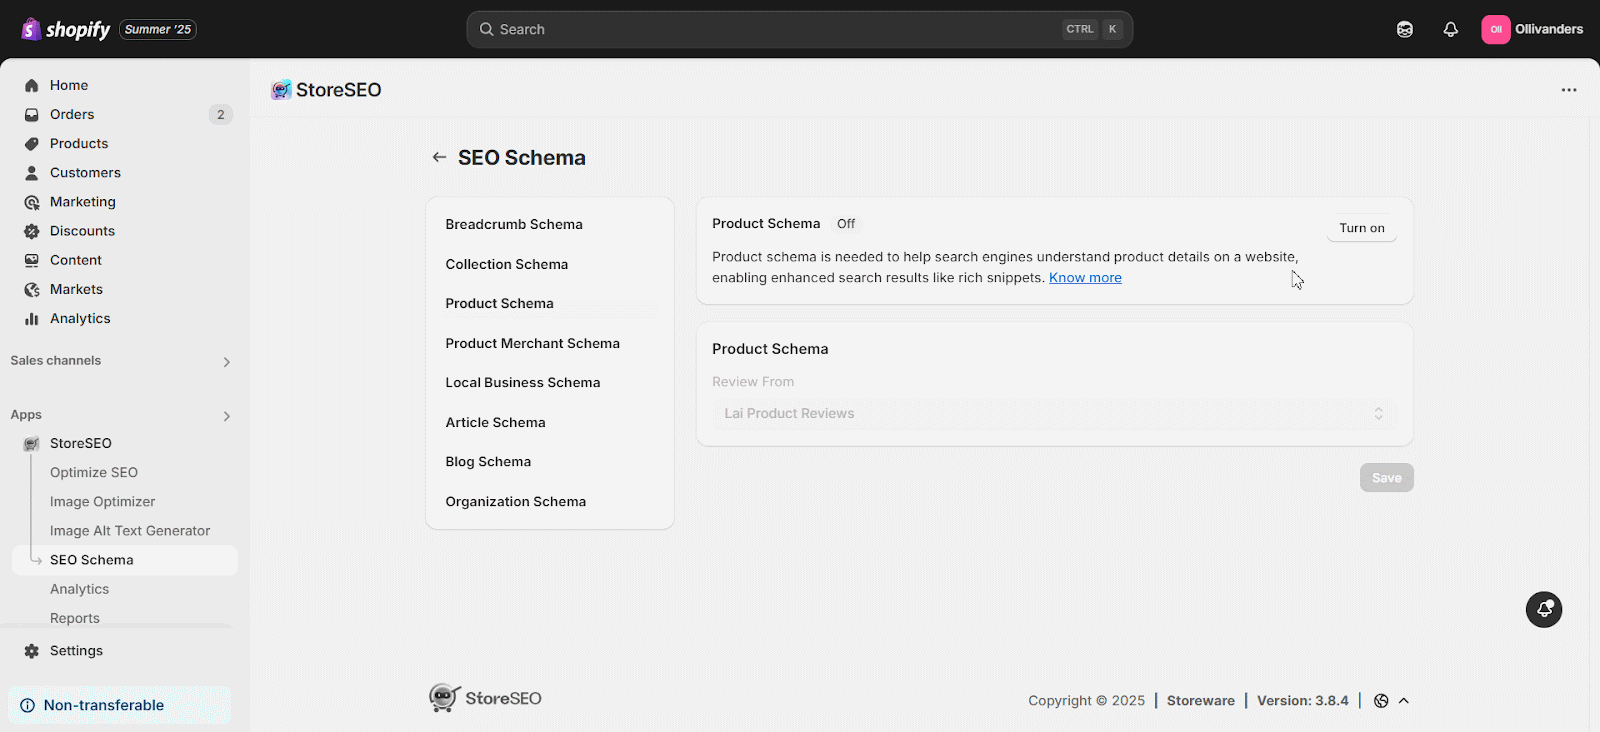
Task: Click the Marketing target icon
Action: [32, 202]
